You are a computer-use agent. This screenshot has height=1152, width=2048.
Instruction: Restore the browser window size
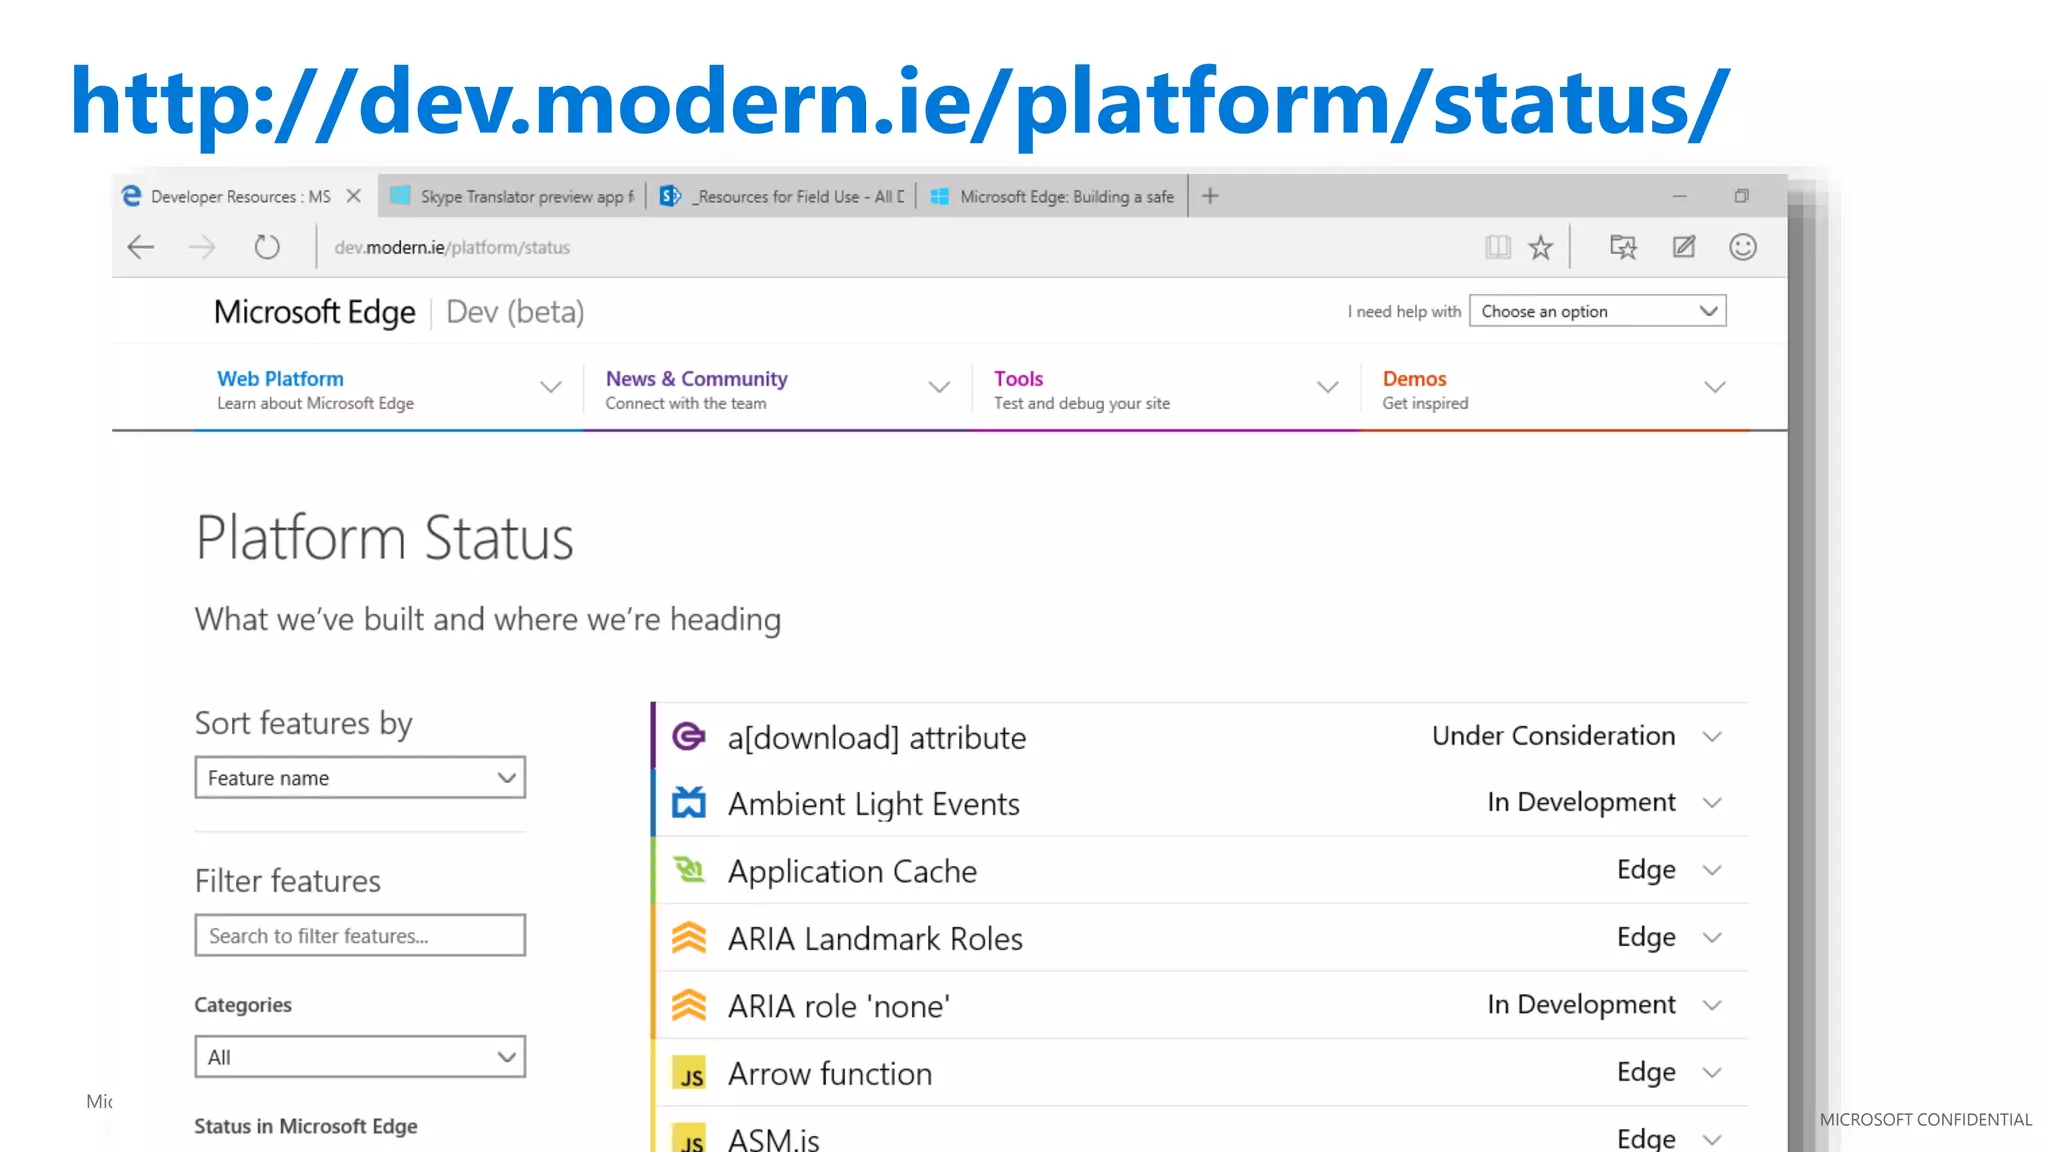[1741, 196]
